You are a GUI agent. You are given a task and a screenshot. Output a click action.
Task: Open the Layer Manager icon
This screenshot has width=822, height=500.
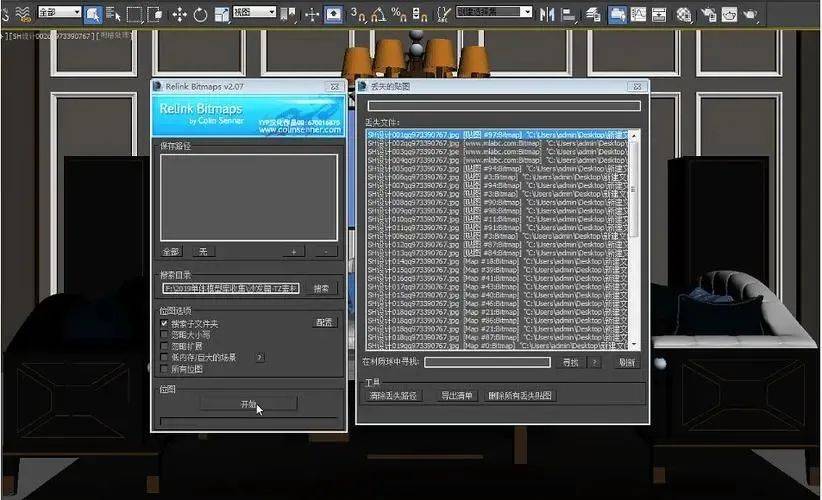(593, 14)
